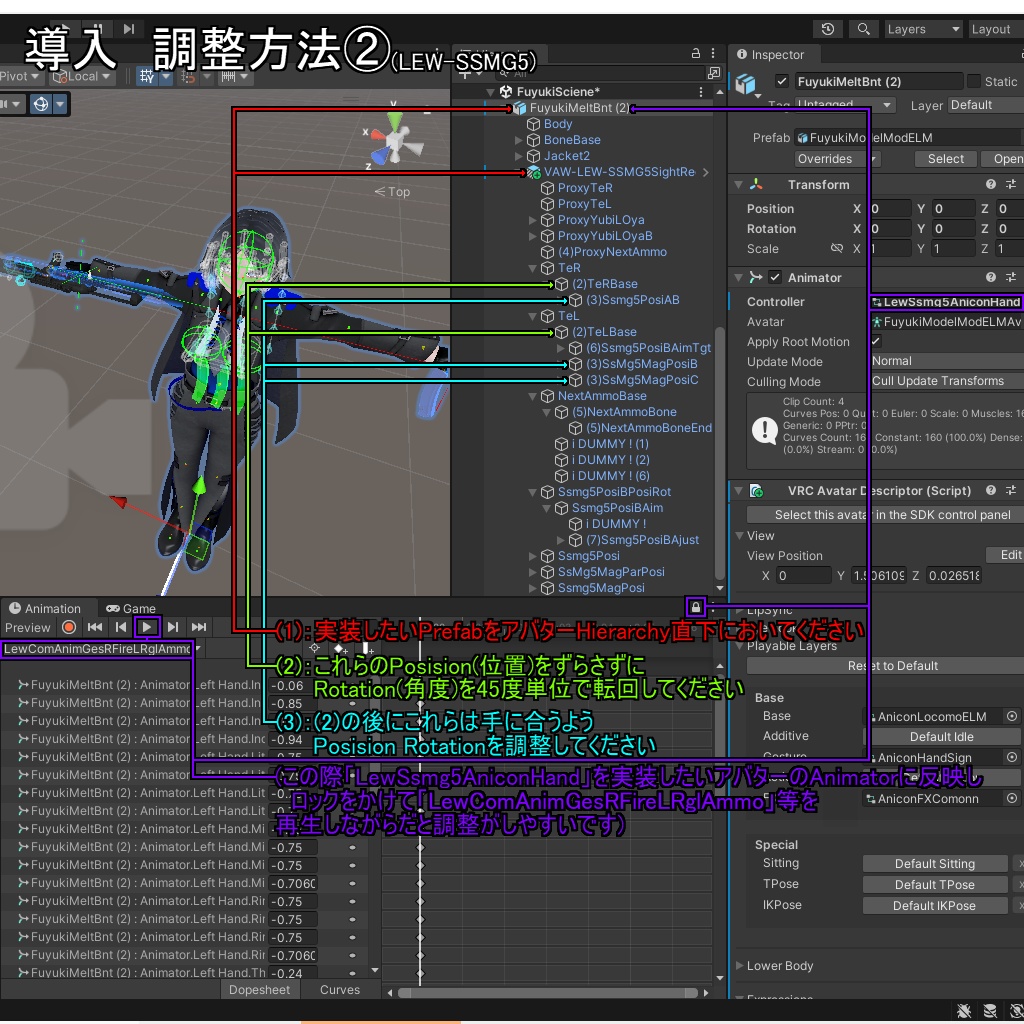This screenshot has height=1024, width=1024.
Task: Switch to the Game tab
Action: (131, 609)
